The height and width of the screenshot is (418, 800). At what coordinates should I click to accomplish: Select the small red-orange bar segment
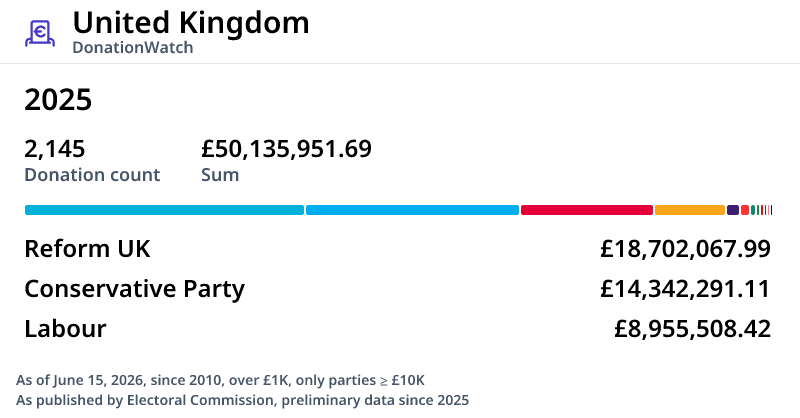(745, 210)
